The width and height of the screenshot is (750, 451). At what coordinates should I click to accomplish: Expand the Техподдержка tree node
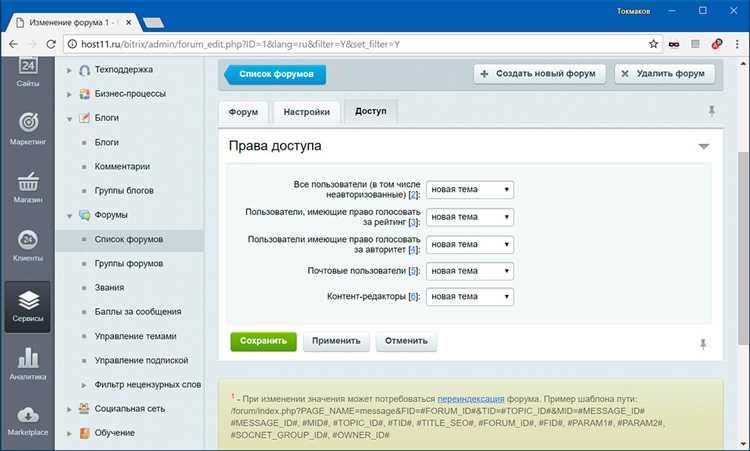coord(69,70)
